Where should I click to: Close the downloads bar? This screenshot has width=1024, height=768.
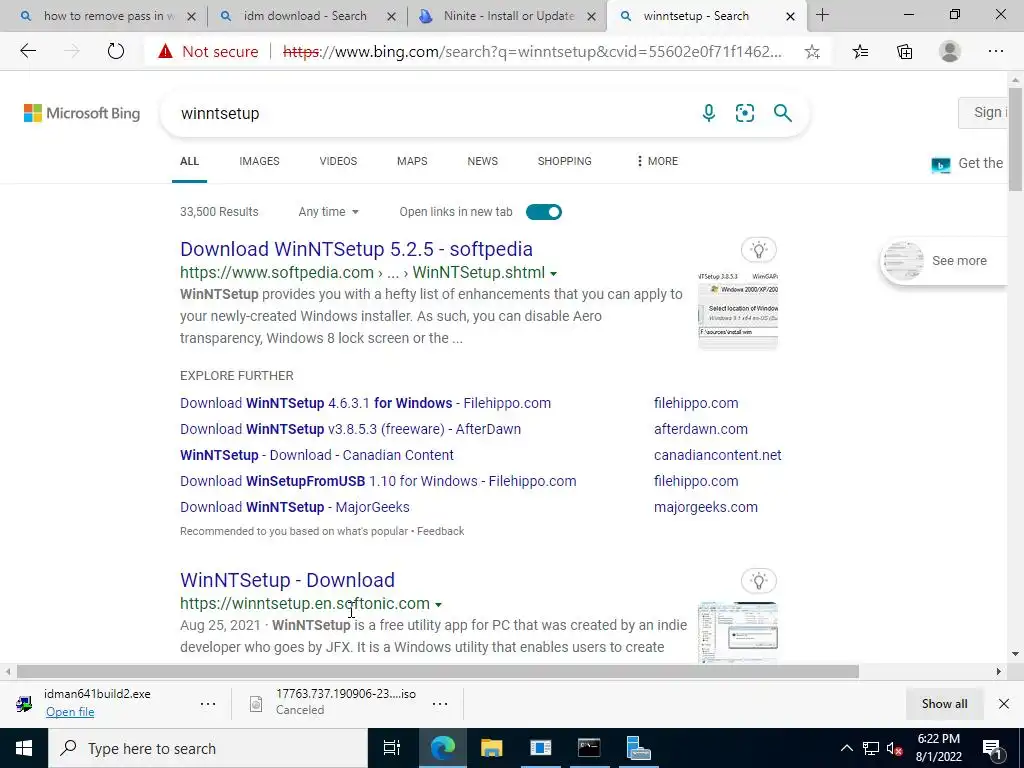[x=1004, y=703]
